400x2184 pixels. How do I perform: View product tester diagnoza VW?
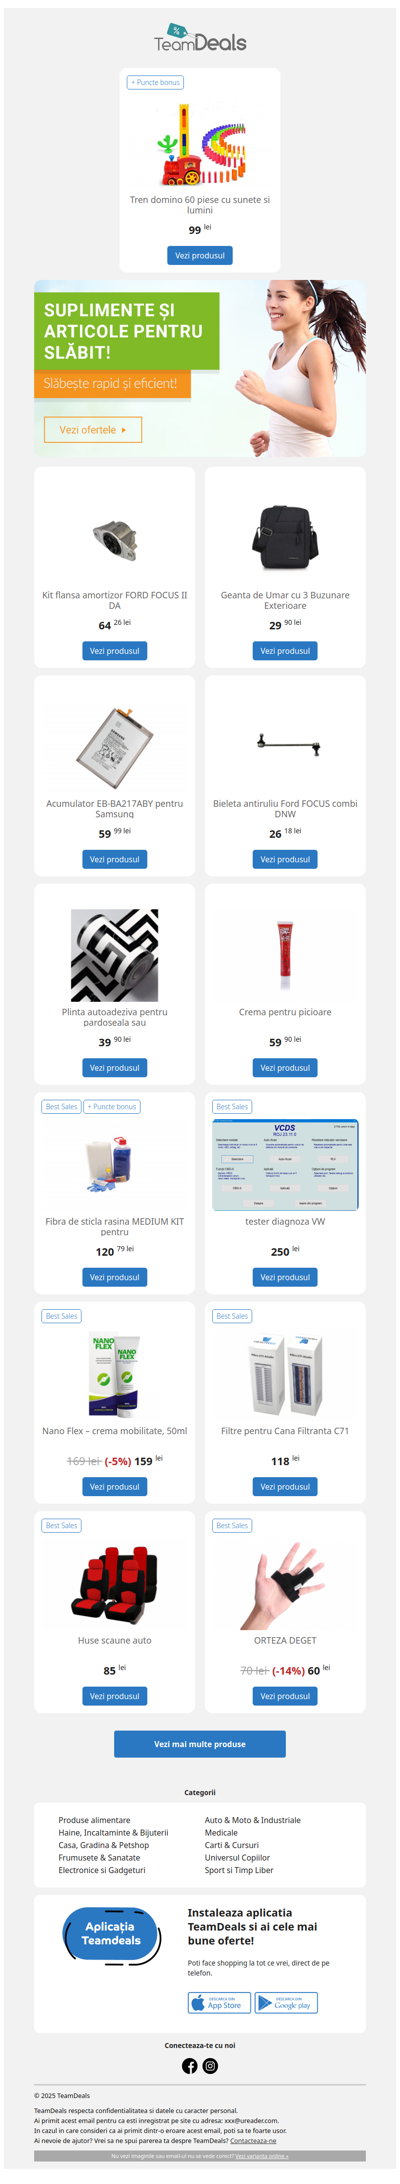point(285,1277)
